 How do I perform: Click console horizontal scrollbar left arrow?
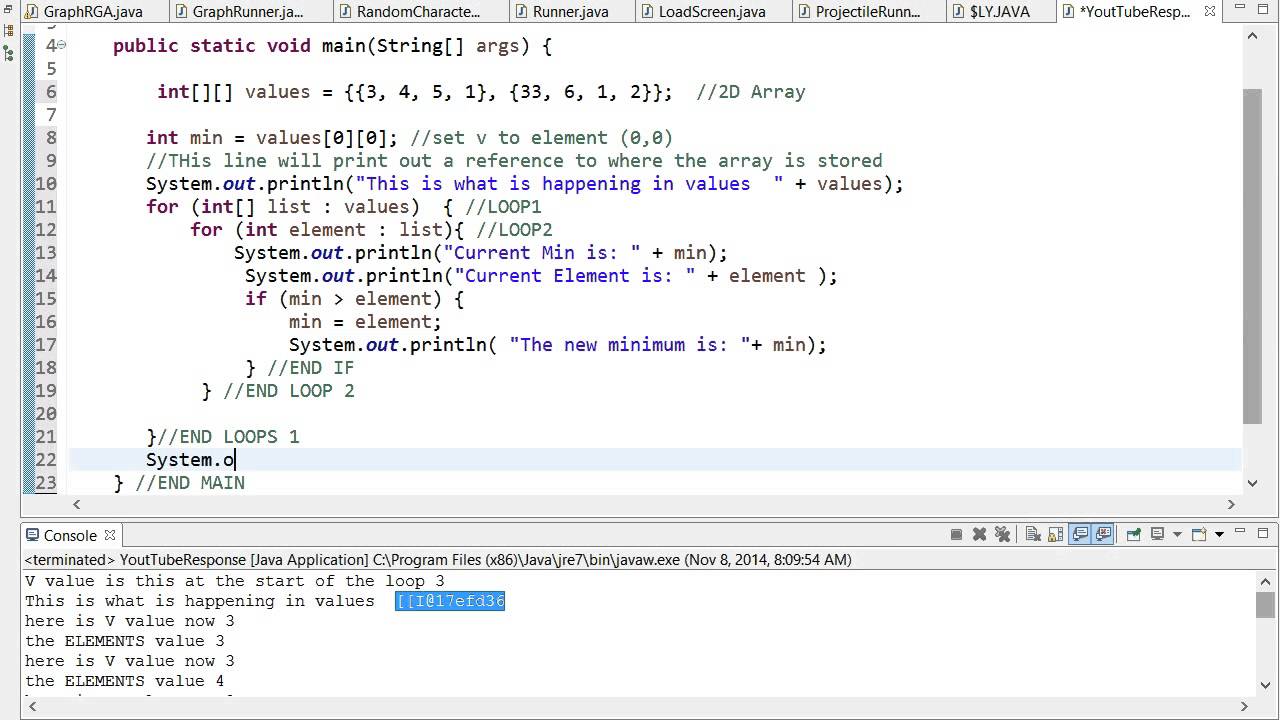coord(33,706)
